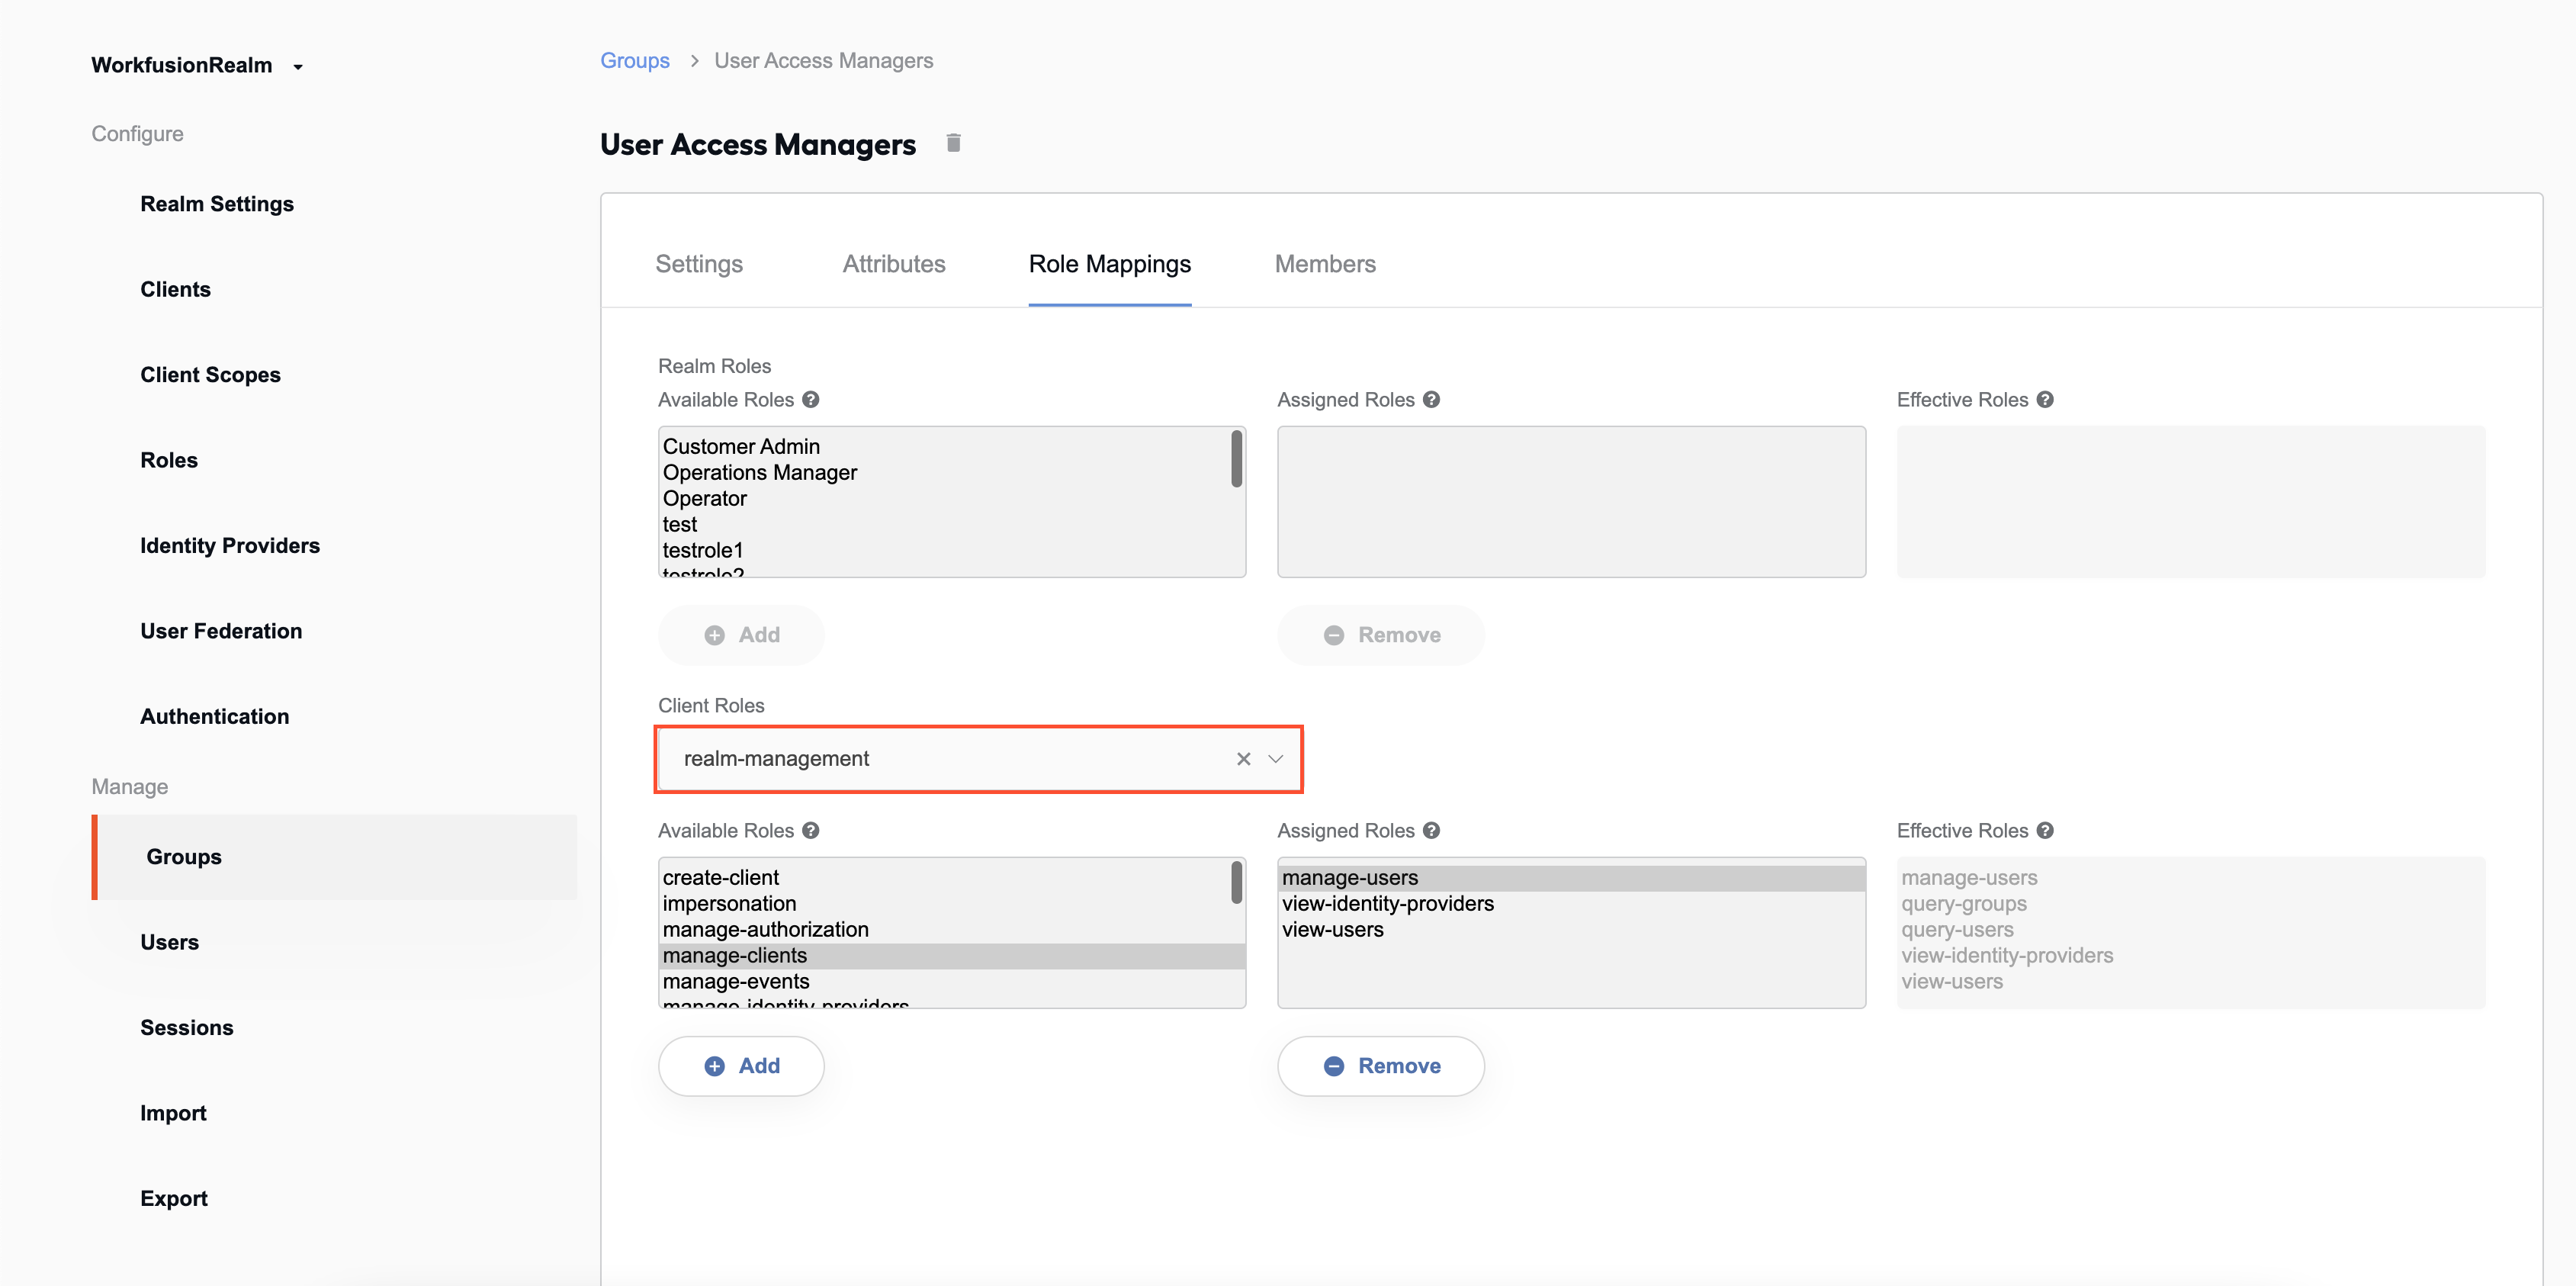Add the selected client role
This screenshot has width=2576, height=1286.
(x=741, y=1066)
